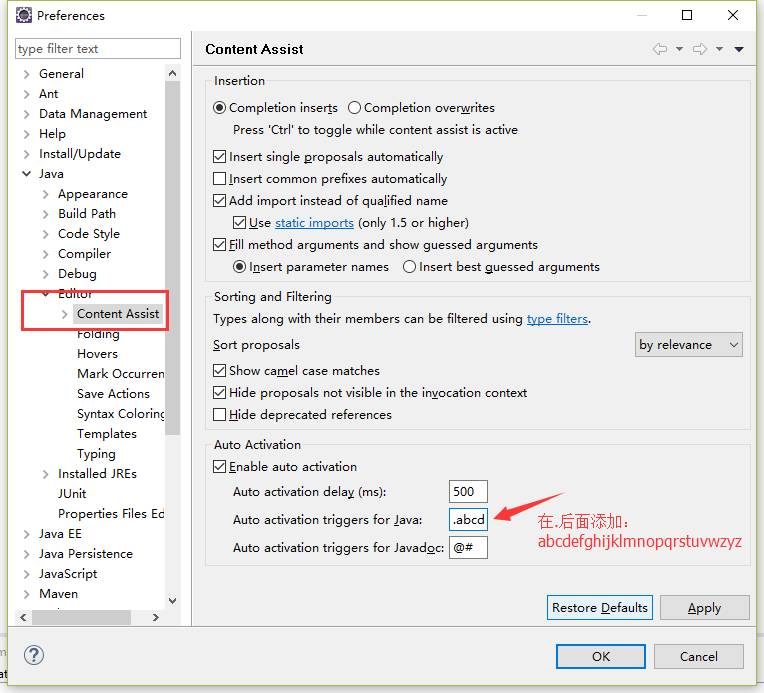
Task: Select Syntax Coloring in the tree
Action: 121,414
